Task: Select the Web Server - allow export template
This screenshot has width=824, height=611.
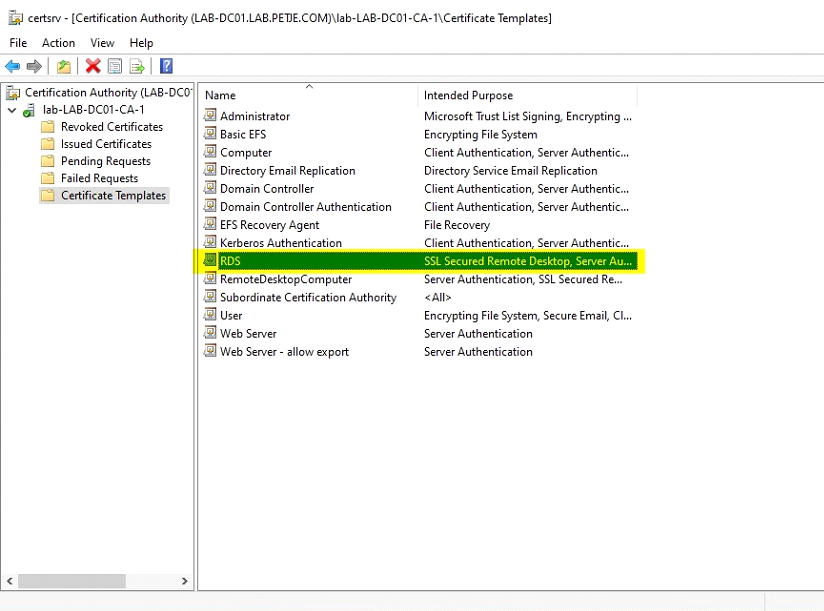Action: [284, 352]
